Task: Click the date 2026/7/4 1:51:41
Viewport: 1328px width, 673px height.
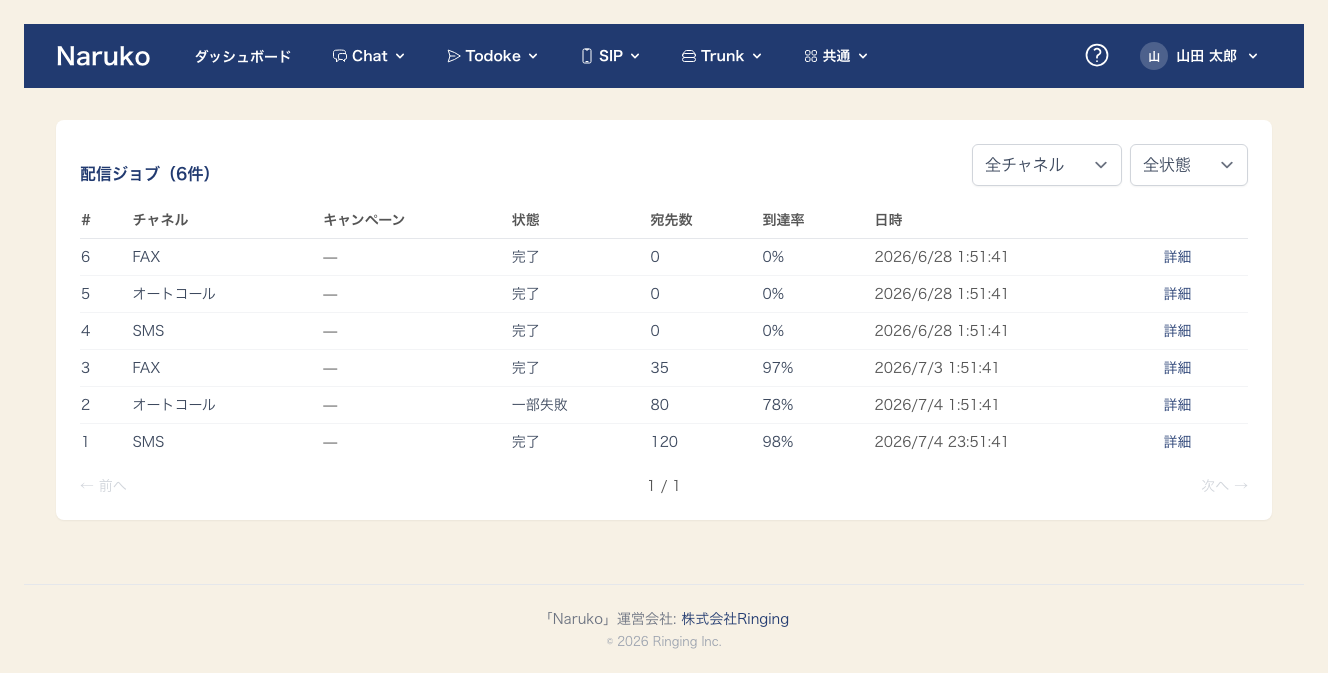Action: coord(937,405)
